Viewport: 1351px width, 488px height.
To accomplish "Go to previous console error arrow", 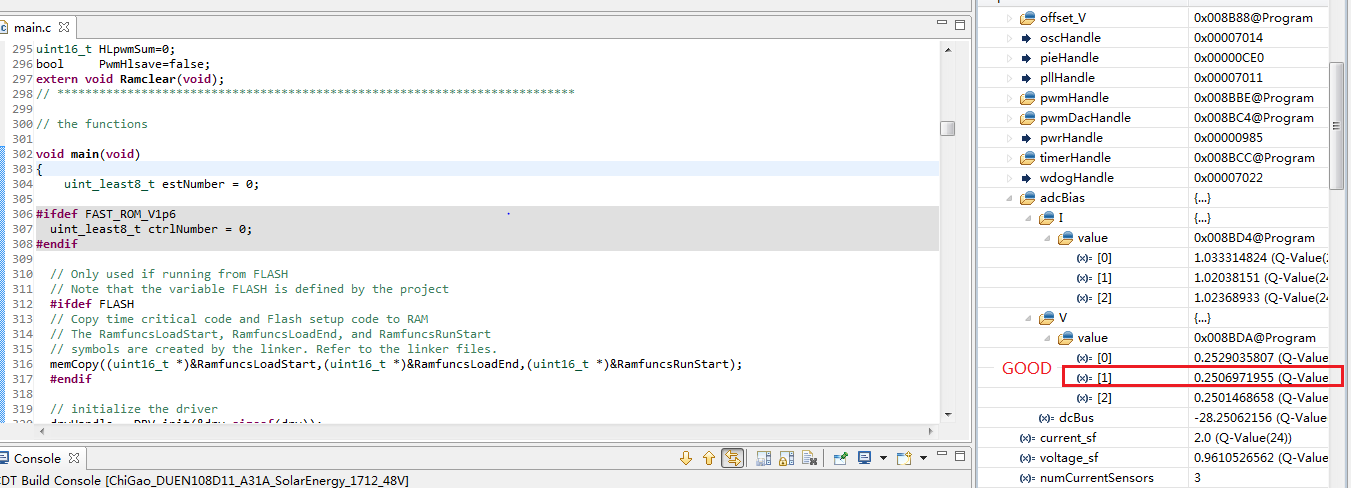I will [709, 458].
